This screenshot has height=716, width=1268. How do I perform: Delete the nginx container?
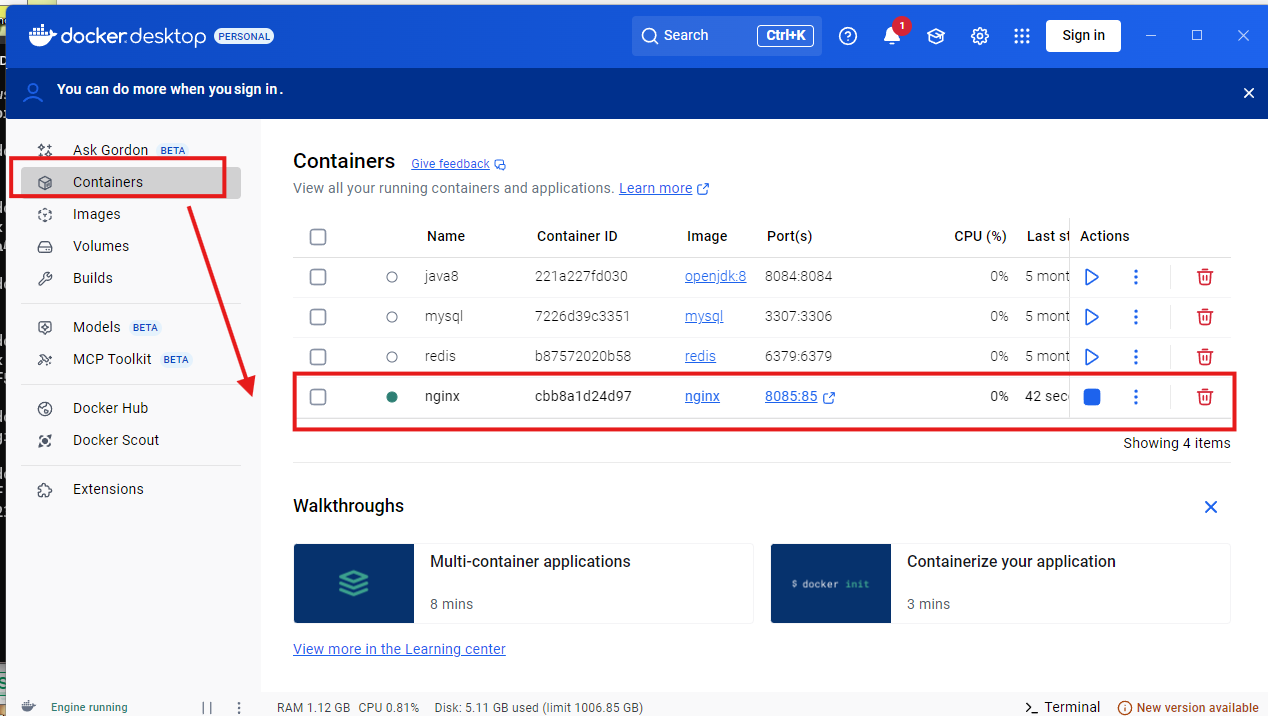point(1205,397)
